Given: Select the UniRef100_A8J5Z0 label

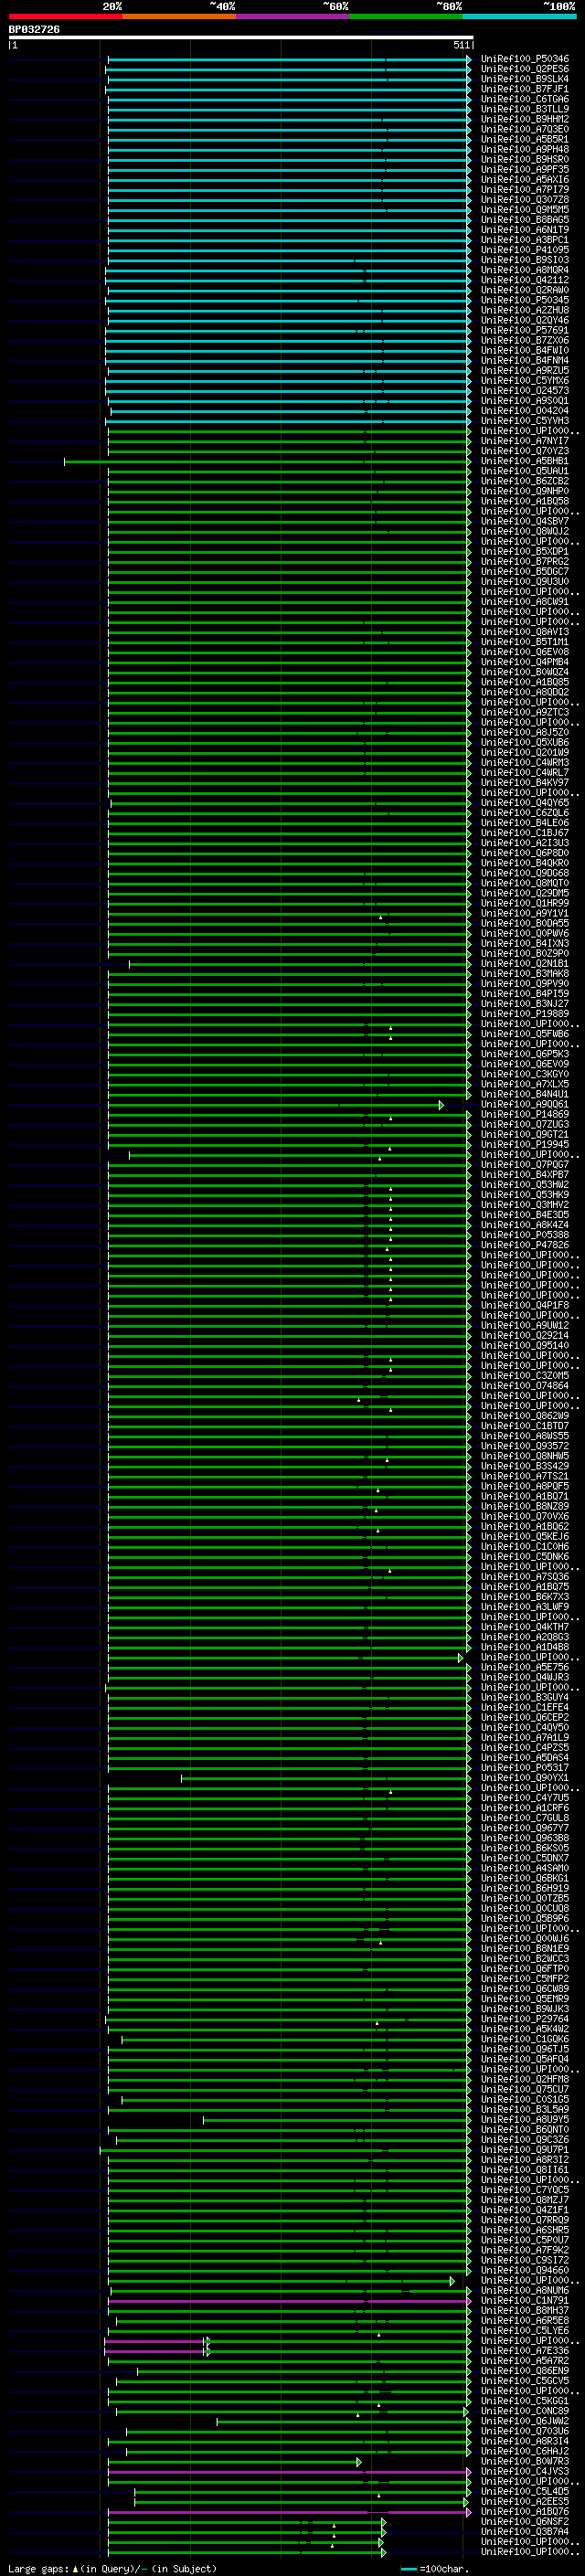Looking at the screenshot, I should (x=525, y=732).
